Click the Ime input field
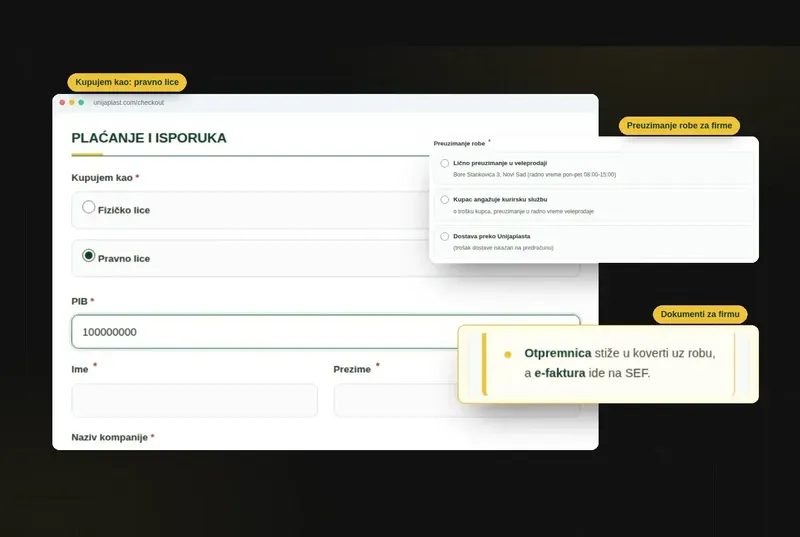Screen dimensions: 800x537 point(194,400)
